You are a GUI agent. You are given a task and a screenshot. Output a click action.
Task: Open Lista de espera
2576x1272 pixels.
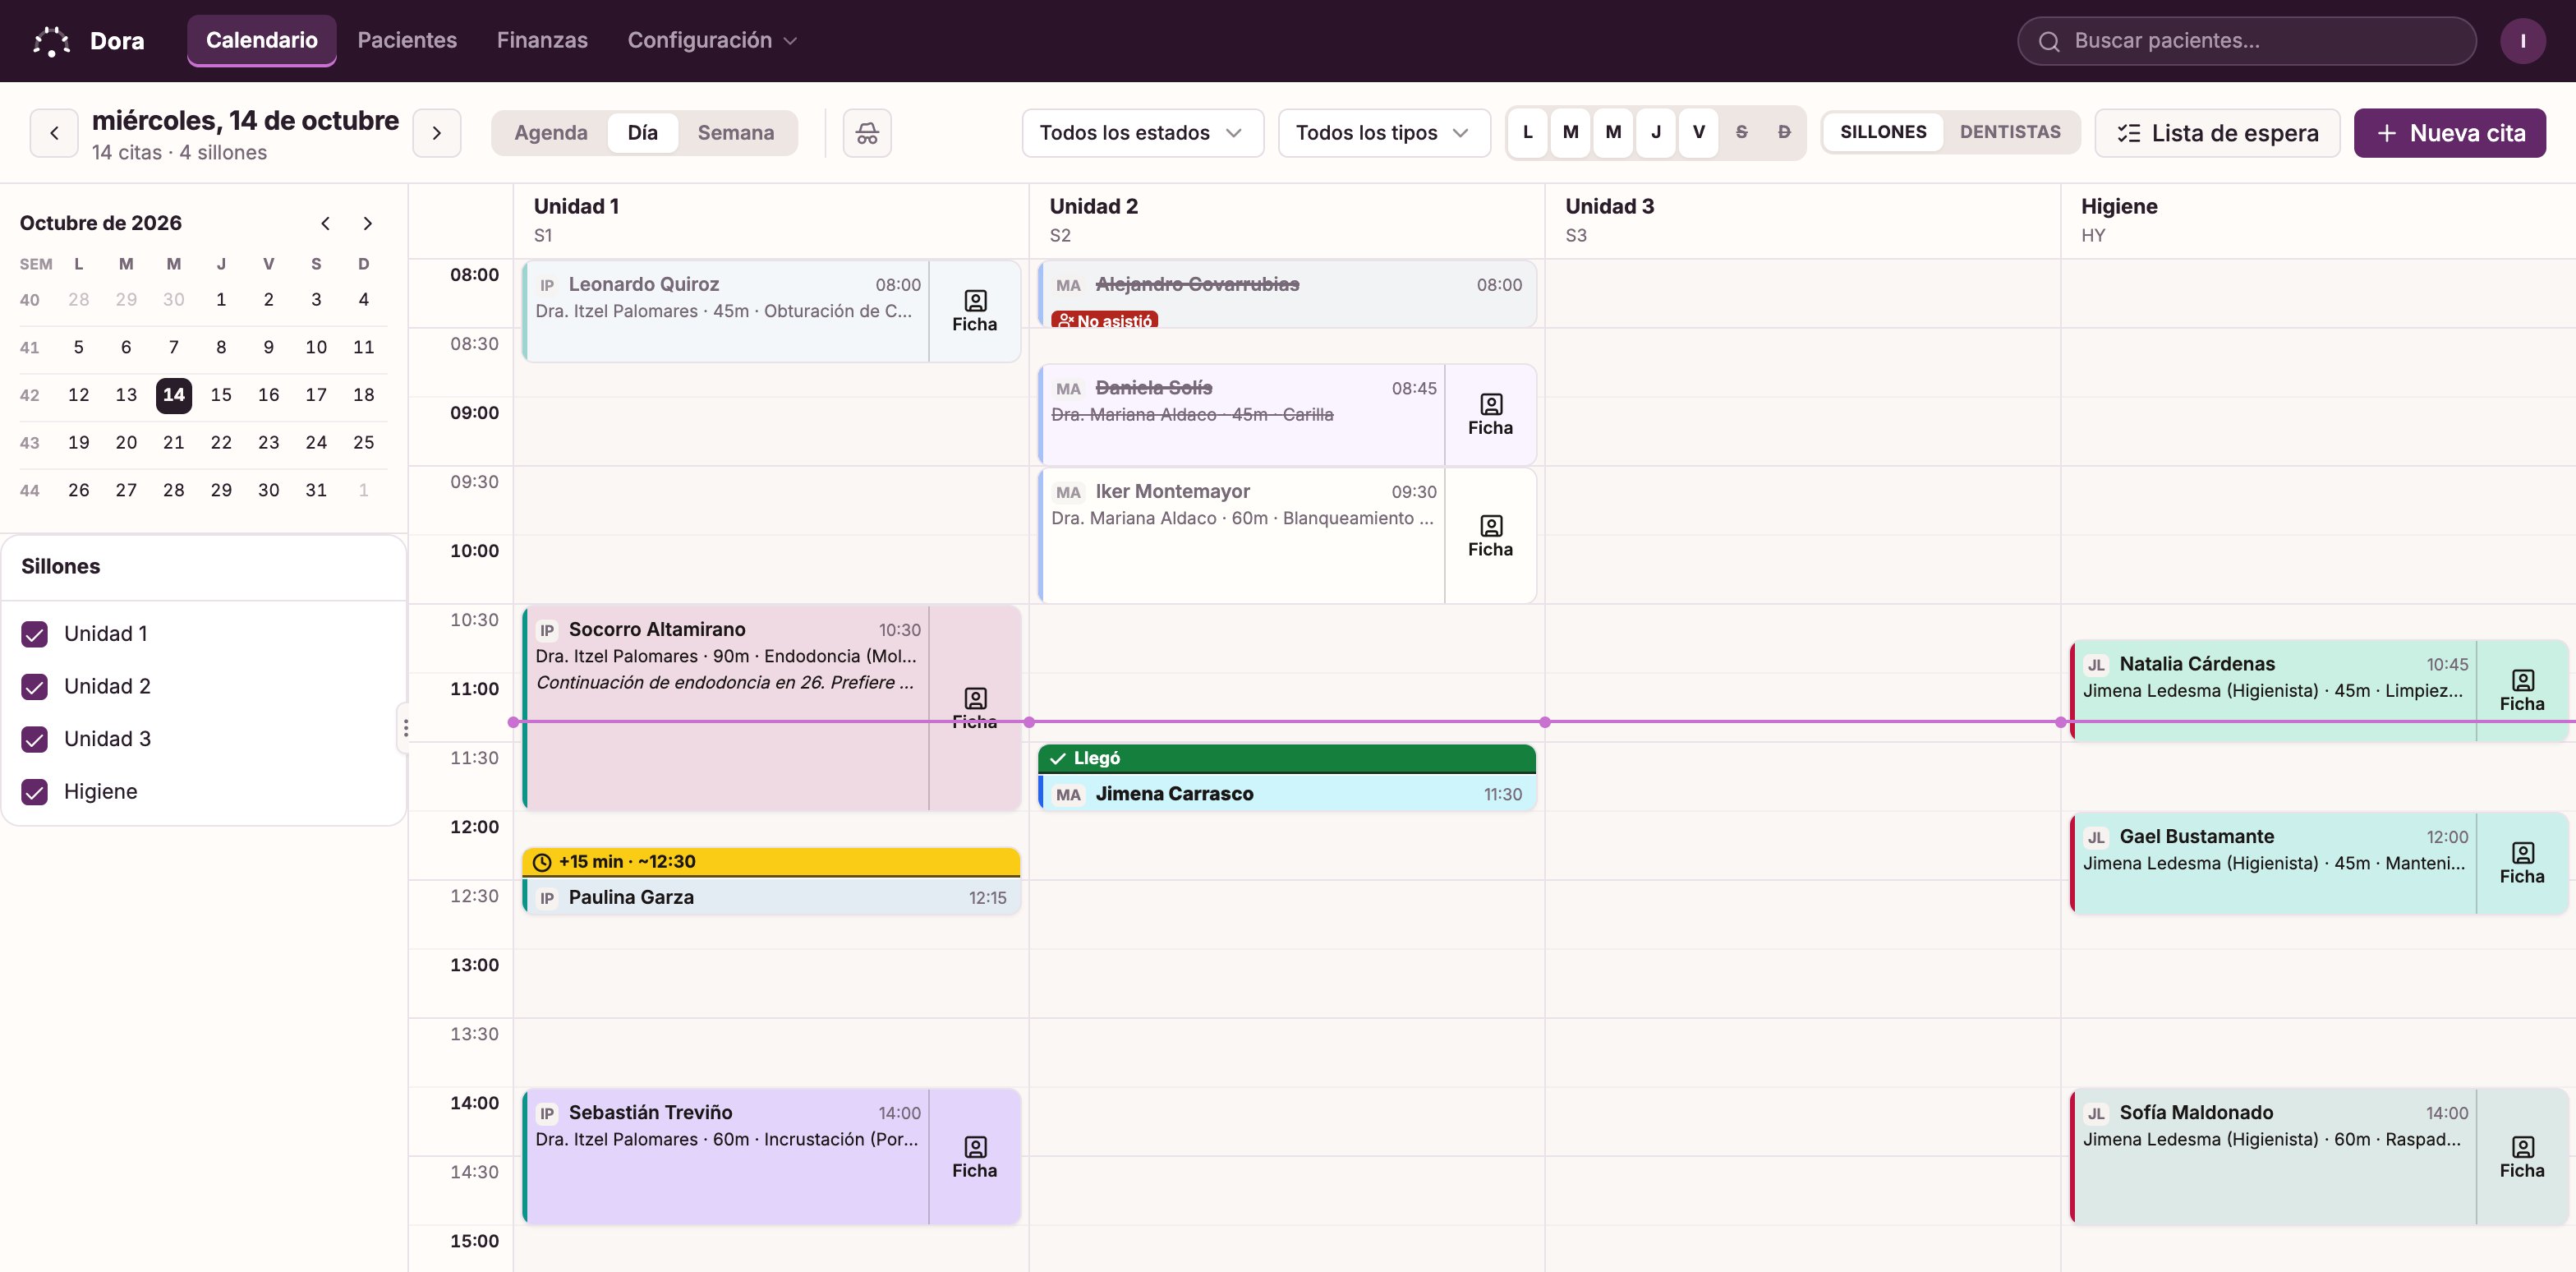click(x=2217, y=133)
